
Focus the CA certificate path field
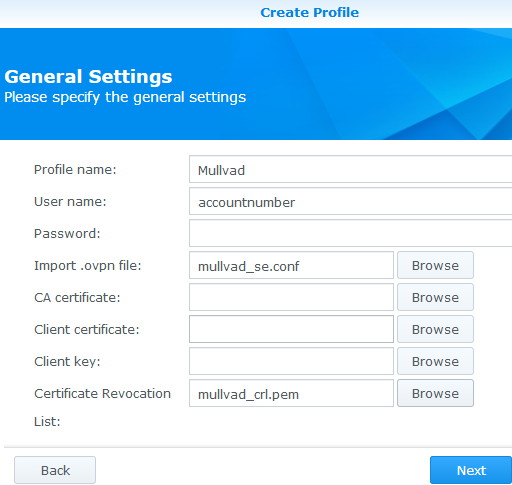[291, 297]
